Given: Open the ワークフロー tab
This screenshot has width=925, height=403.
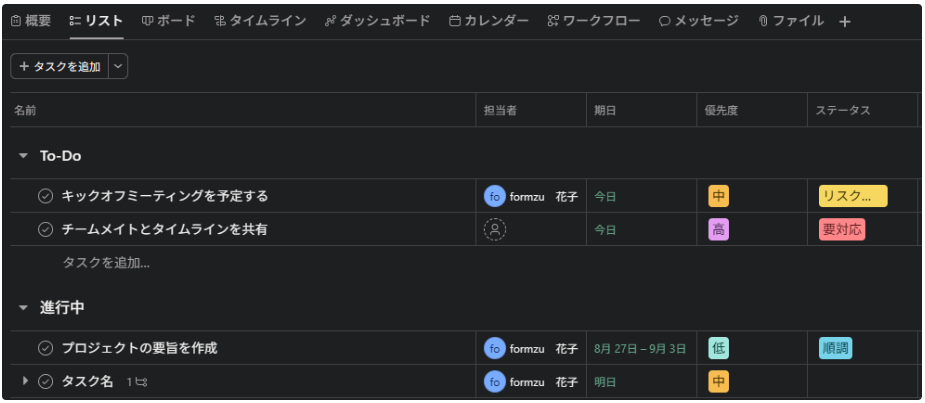Looking at the screenshot, I should (593, 21).
